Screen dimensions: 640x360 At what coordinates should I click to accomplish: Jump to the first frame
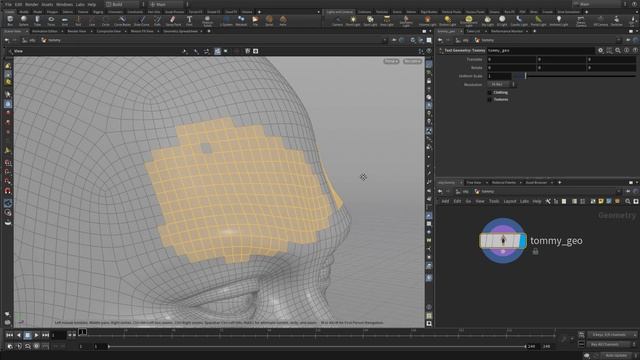pos(9,335)
